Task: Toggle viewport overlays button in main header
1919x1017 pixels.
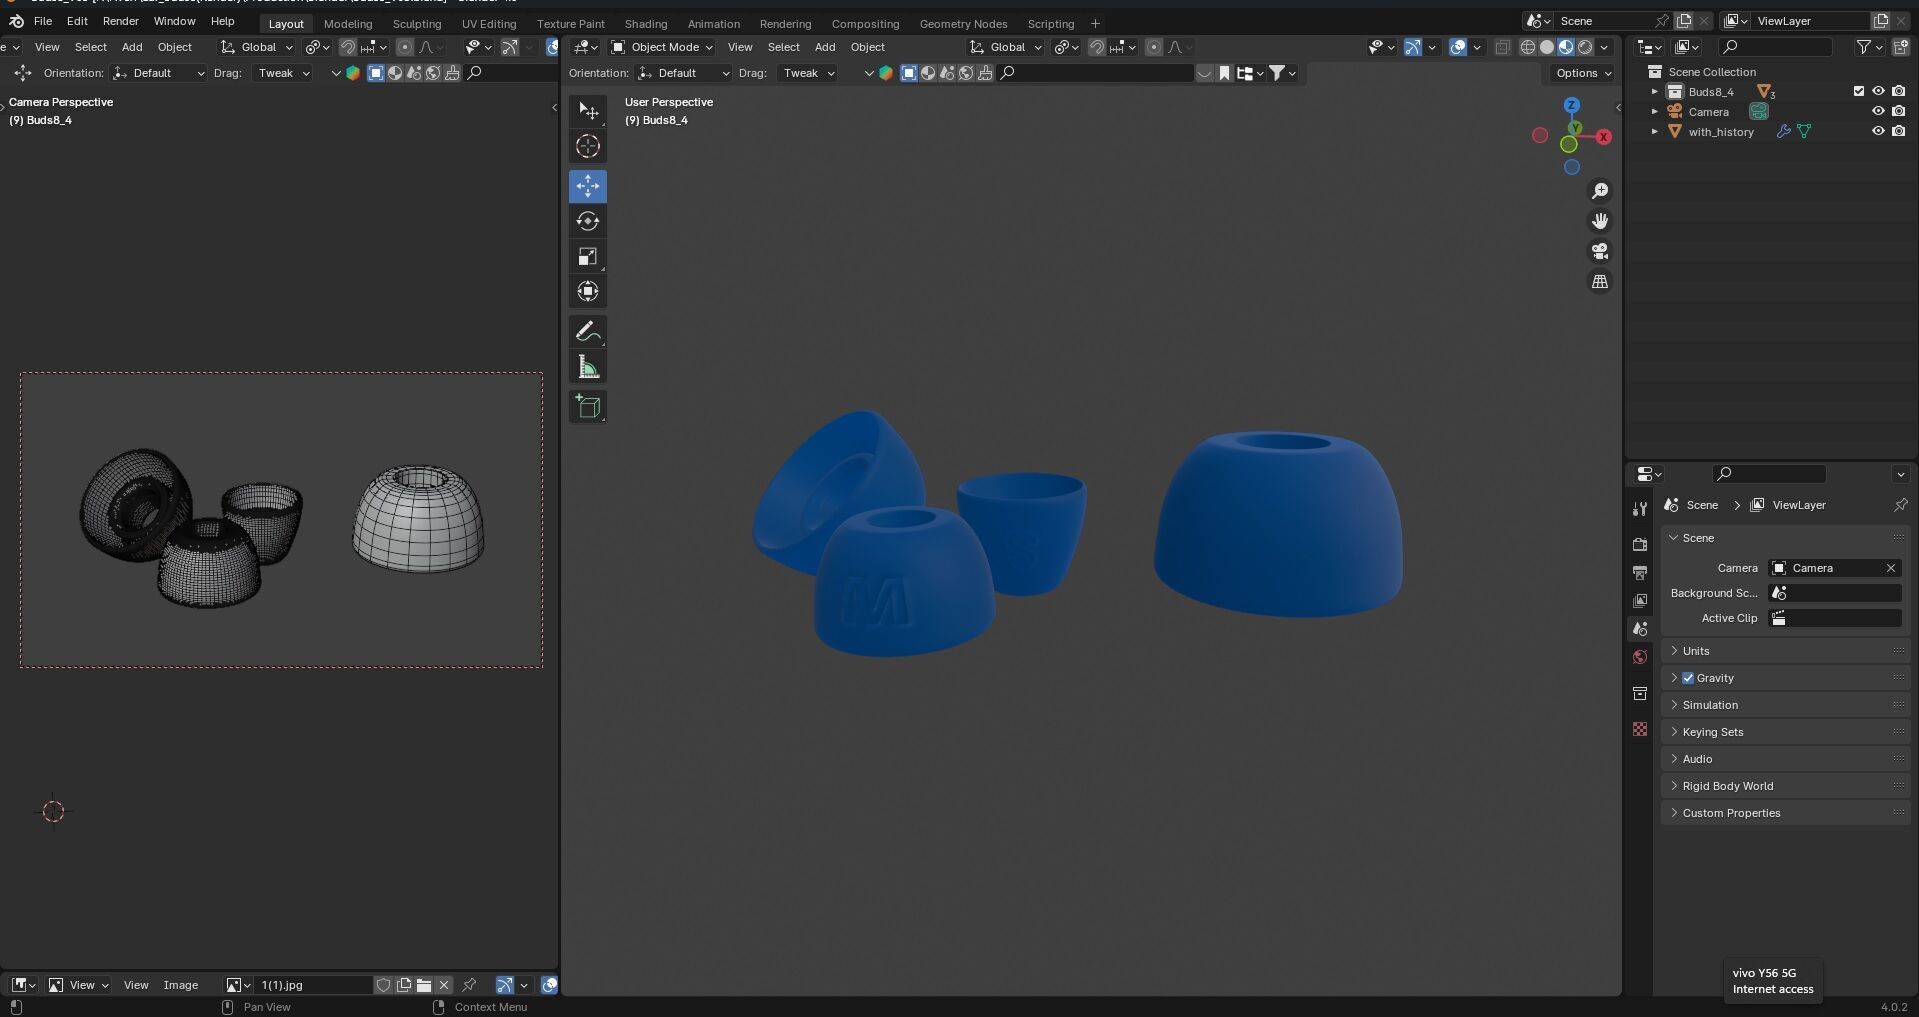Action: (x=1458, y=47)
